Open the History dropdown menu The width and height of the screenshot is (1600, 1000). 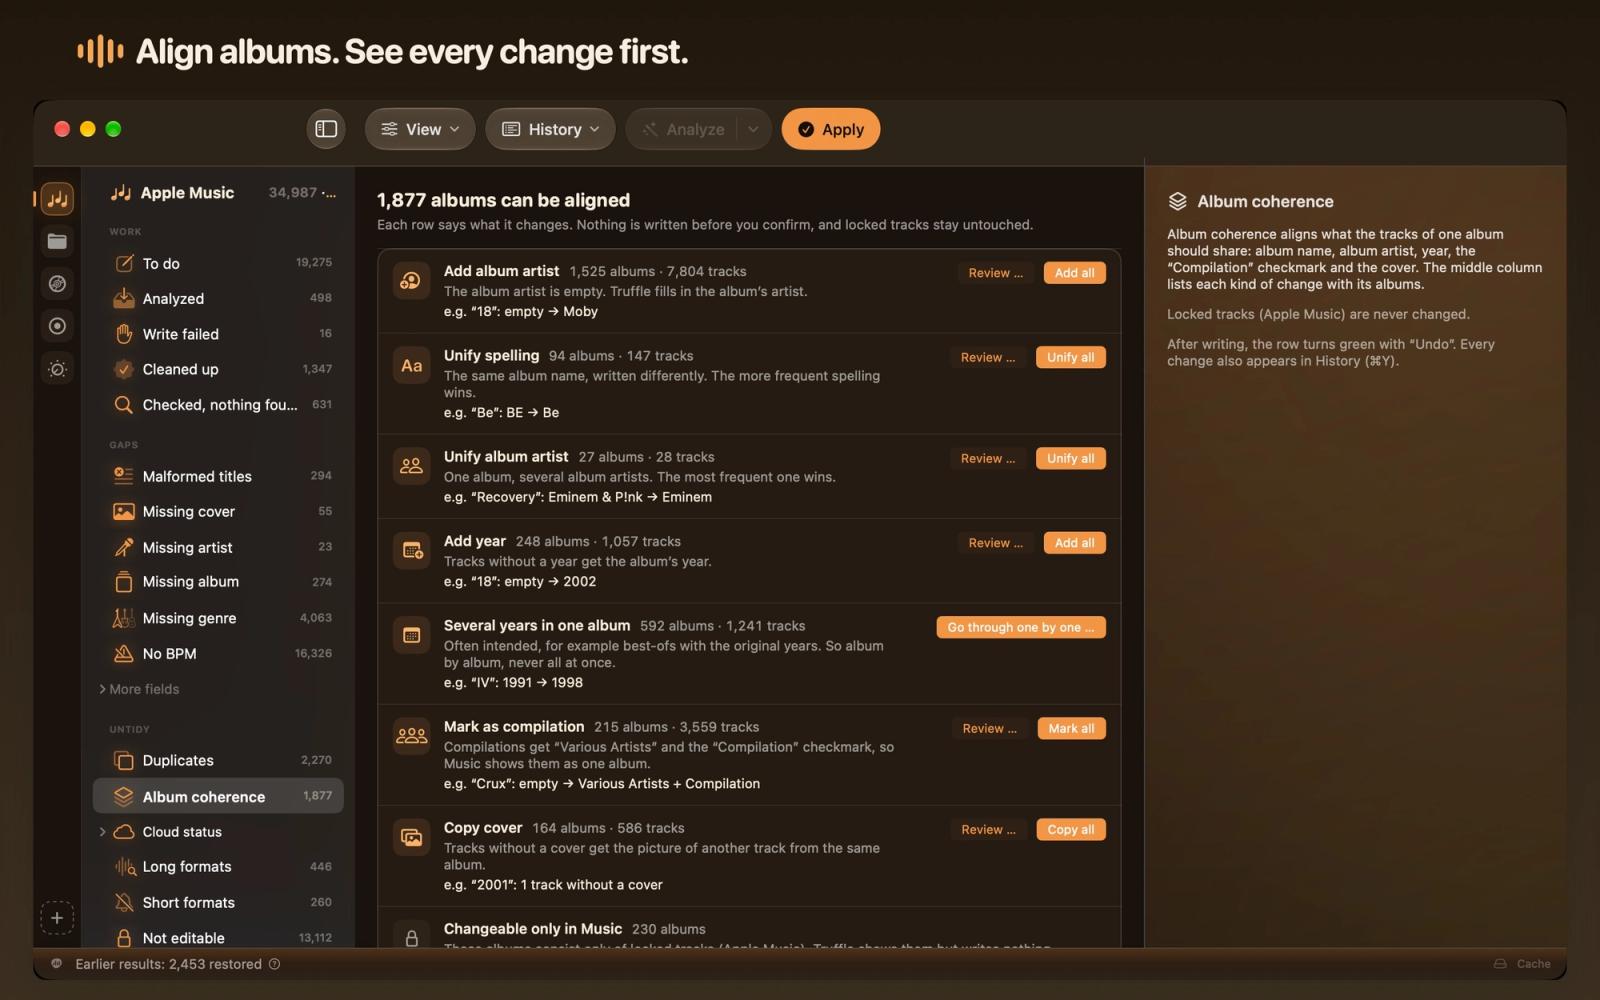pos(550,129)
